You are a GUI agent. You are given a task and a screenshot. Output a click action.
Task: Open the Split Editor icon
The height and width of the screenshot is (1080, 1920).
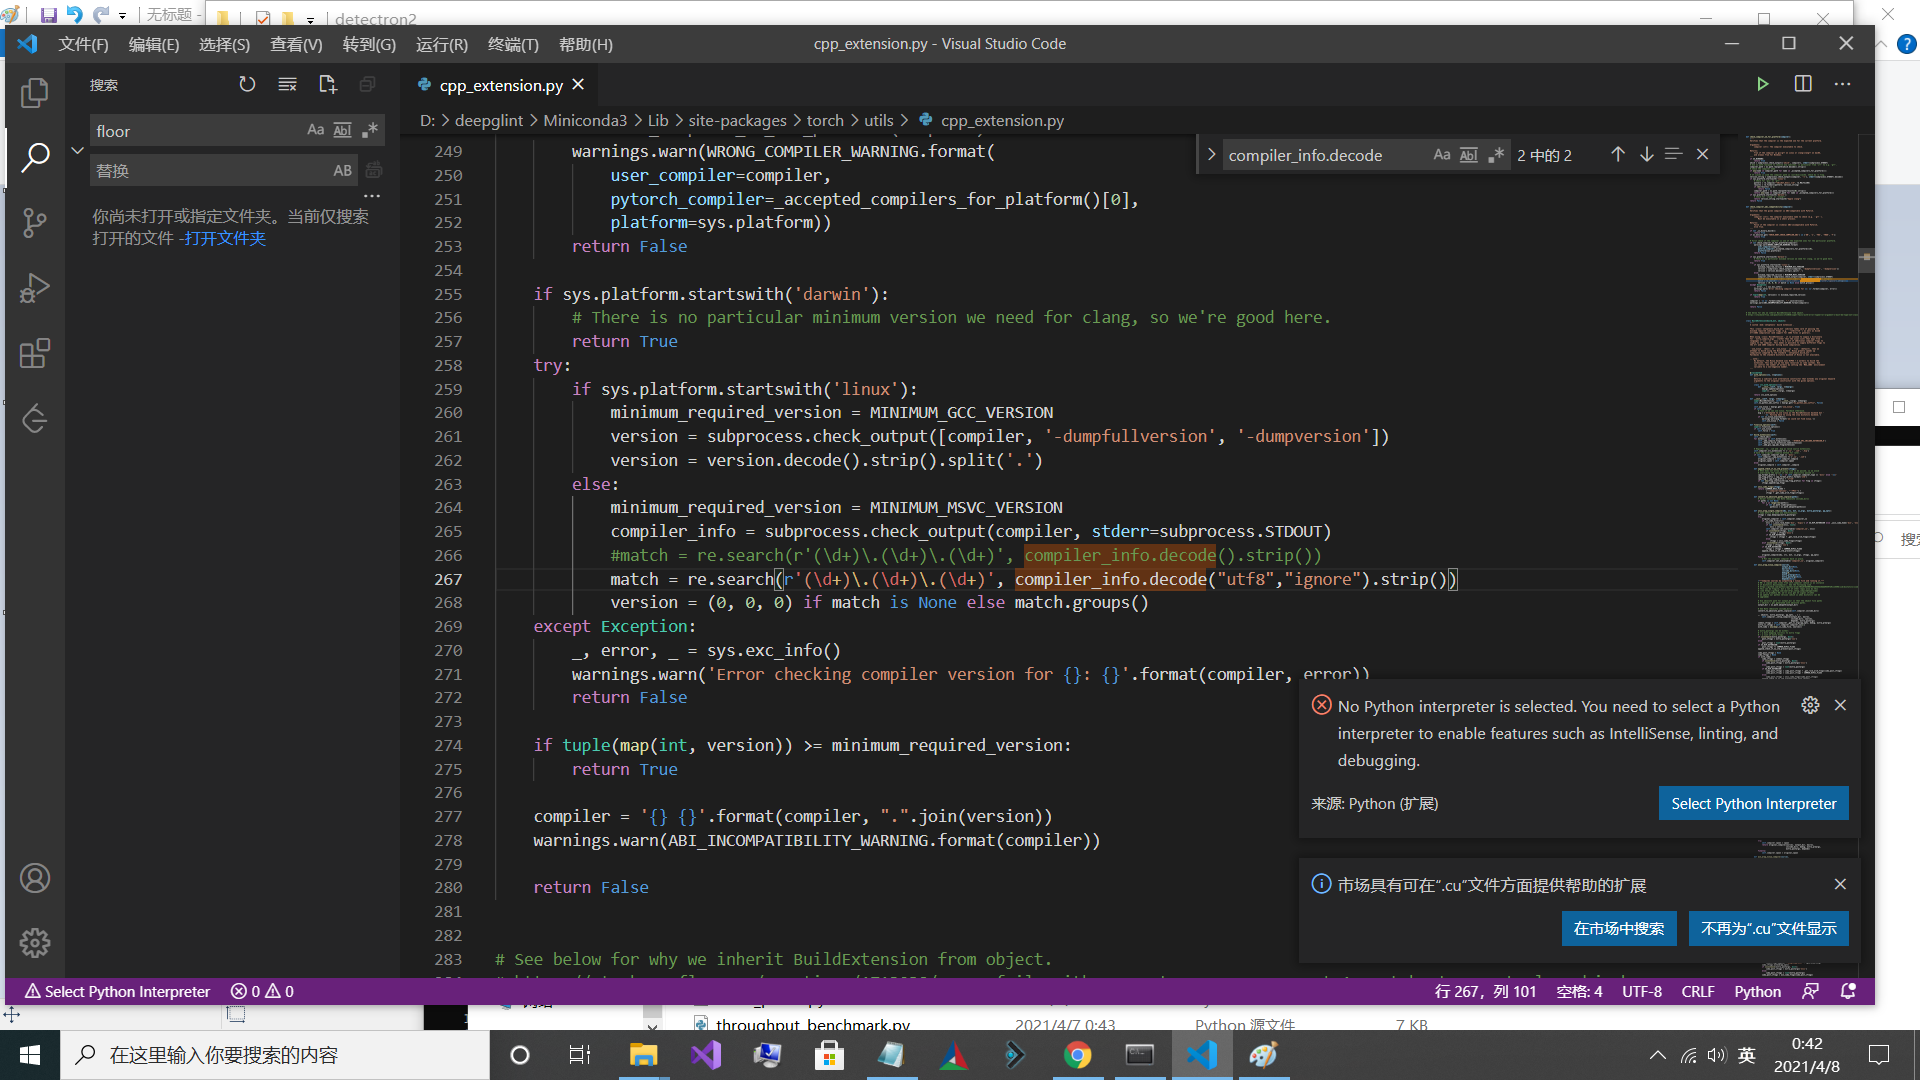(1803, 84)
